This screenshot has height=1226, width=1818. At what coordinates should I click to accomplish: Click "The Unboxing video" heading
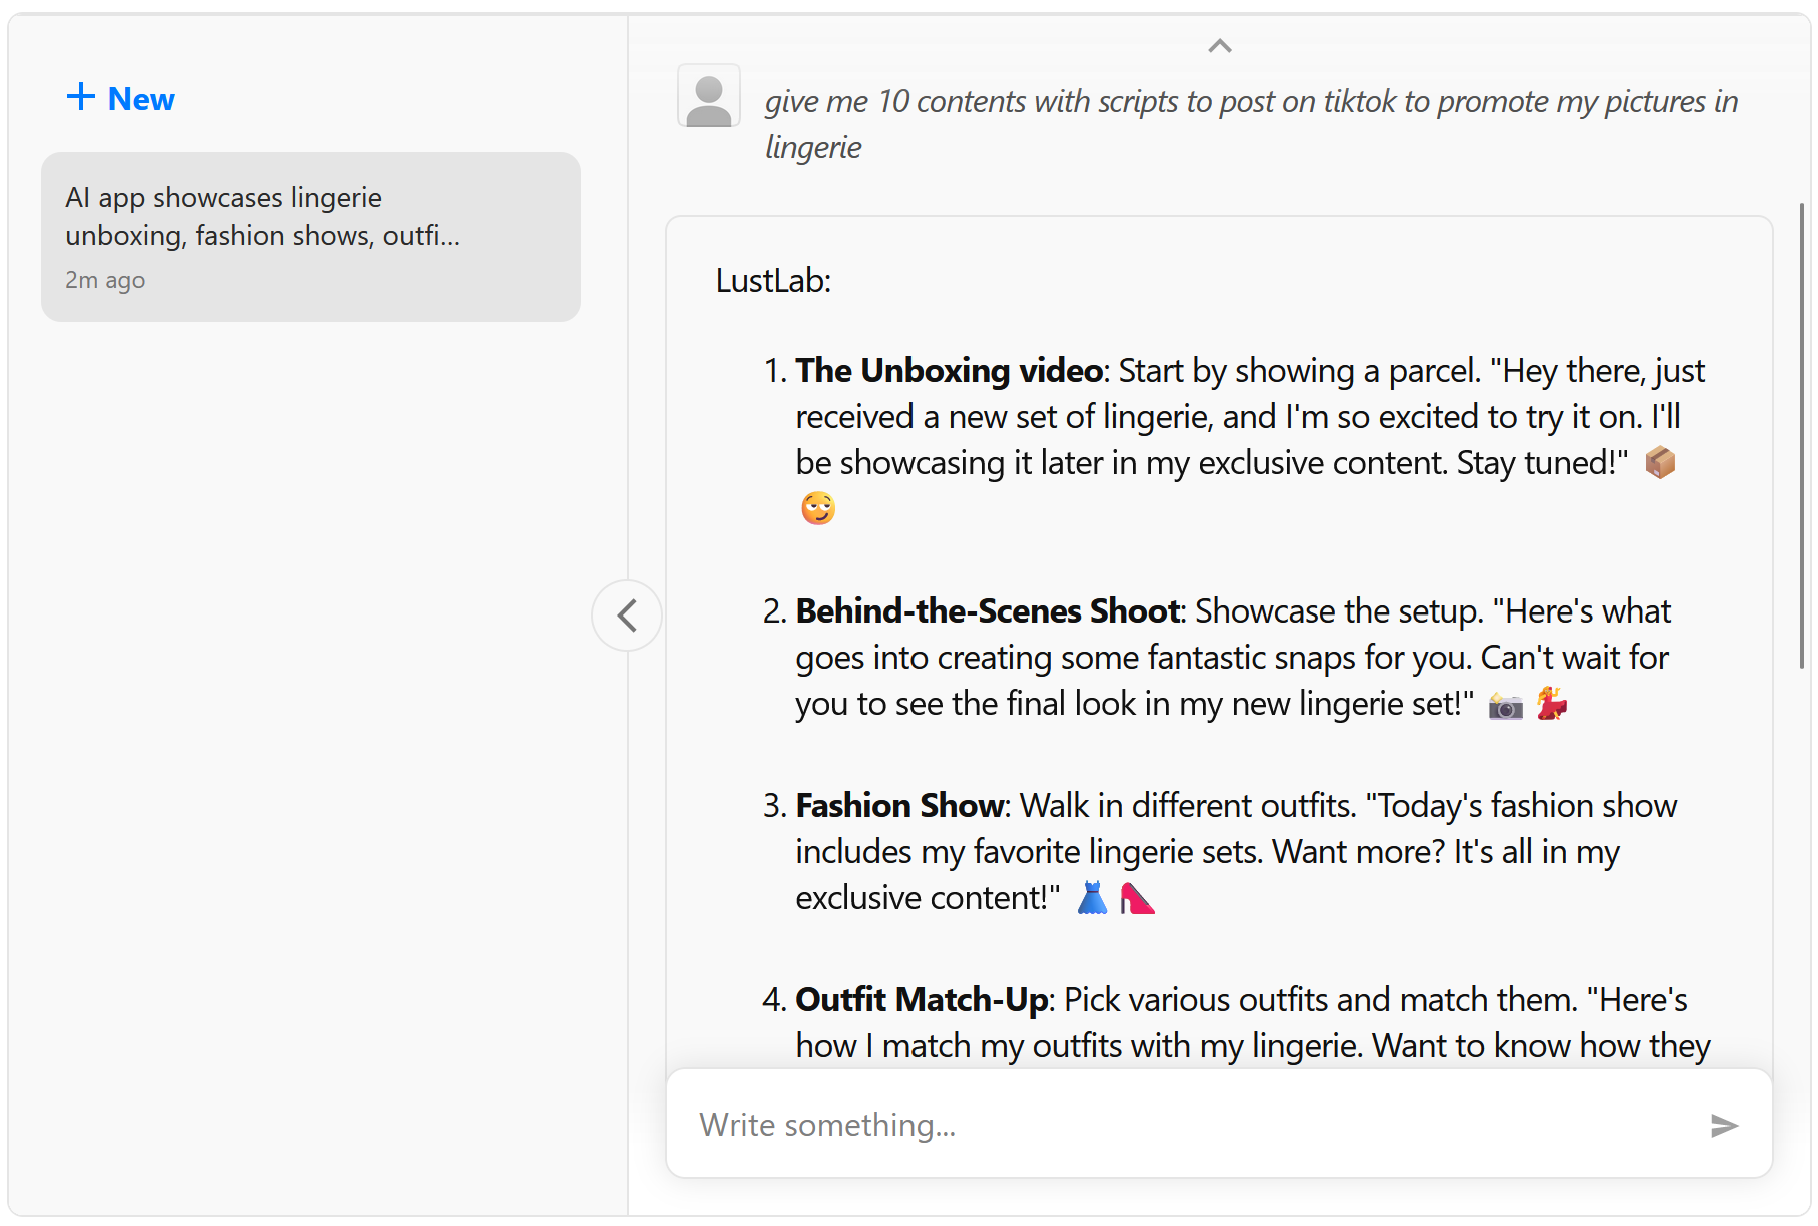[949, 371]
